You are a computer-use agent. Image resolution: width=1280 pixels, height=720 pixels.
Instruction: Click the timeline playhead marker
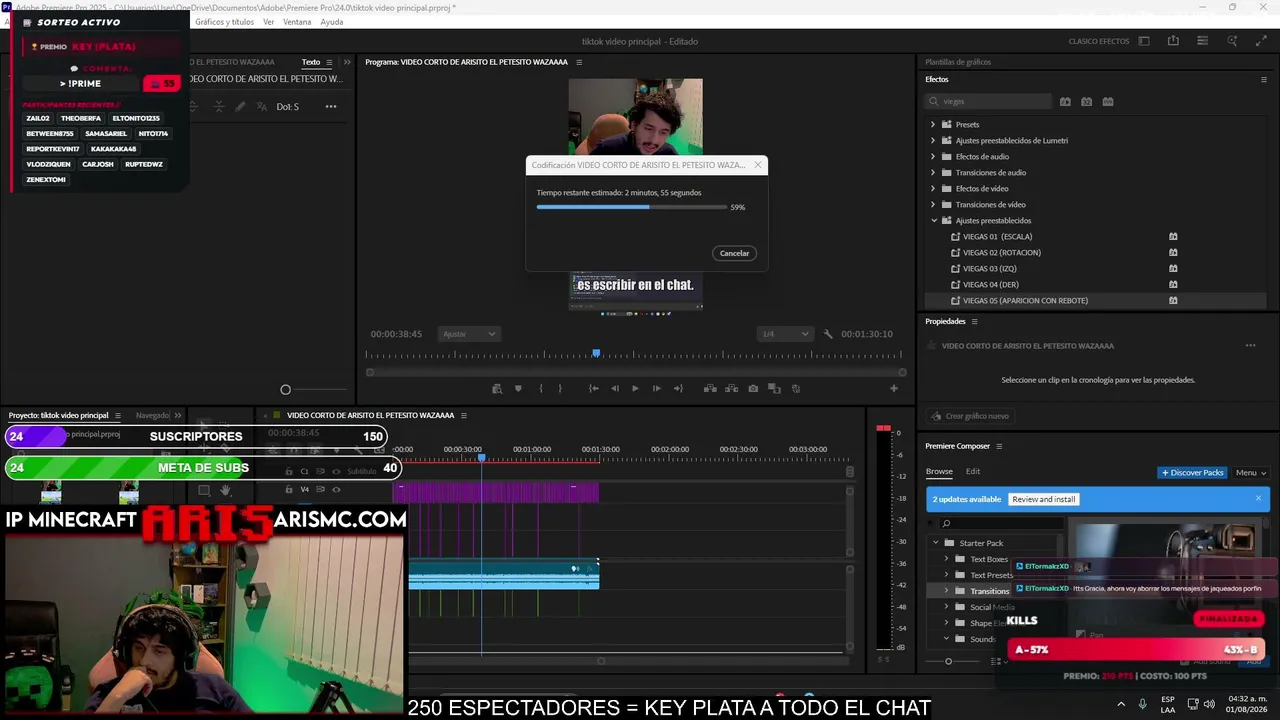click(481, 458)
